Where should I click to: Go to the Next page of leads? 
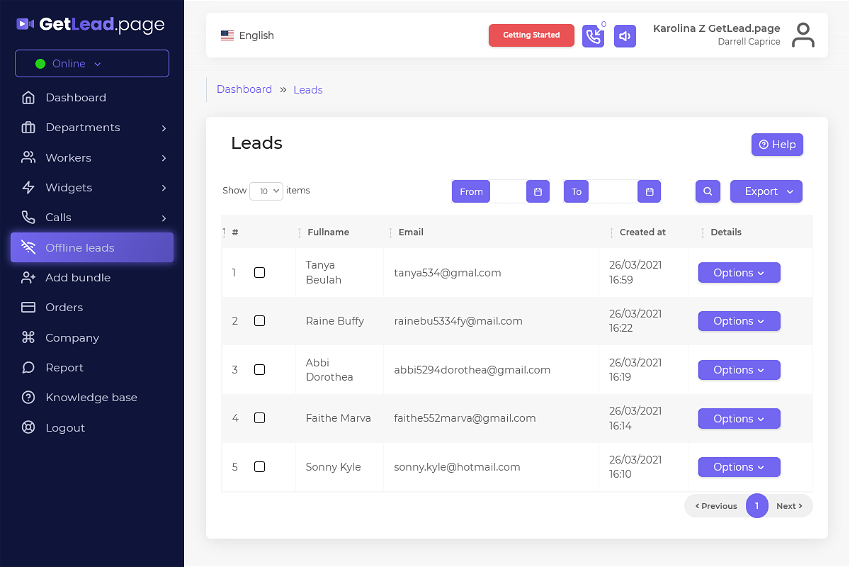pyautogui.click(x=790, y=506)
